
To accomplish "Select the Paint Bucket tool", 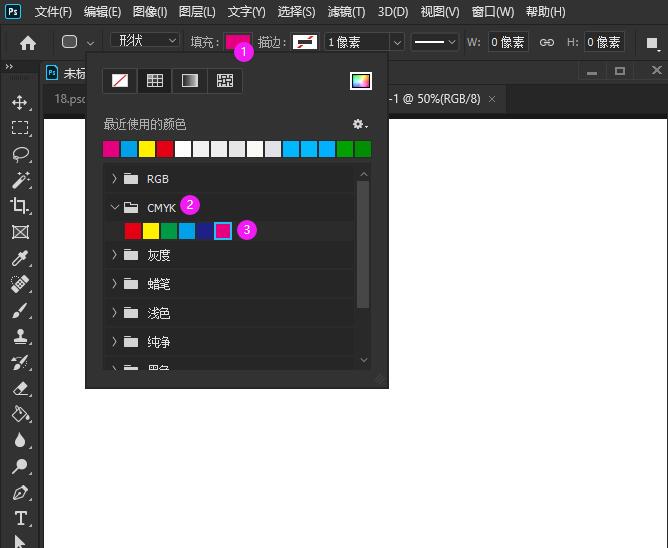I will tap(20, 414).
